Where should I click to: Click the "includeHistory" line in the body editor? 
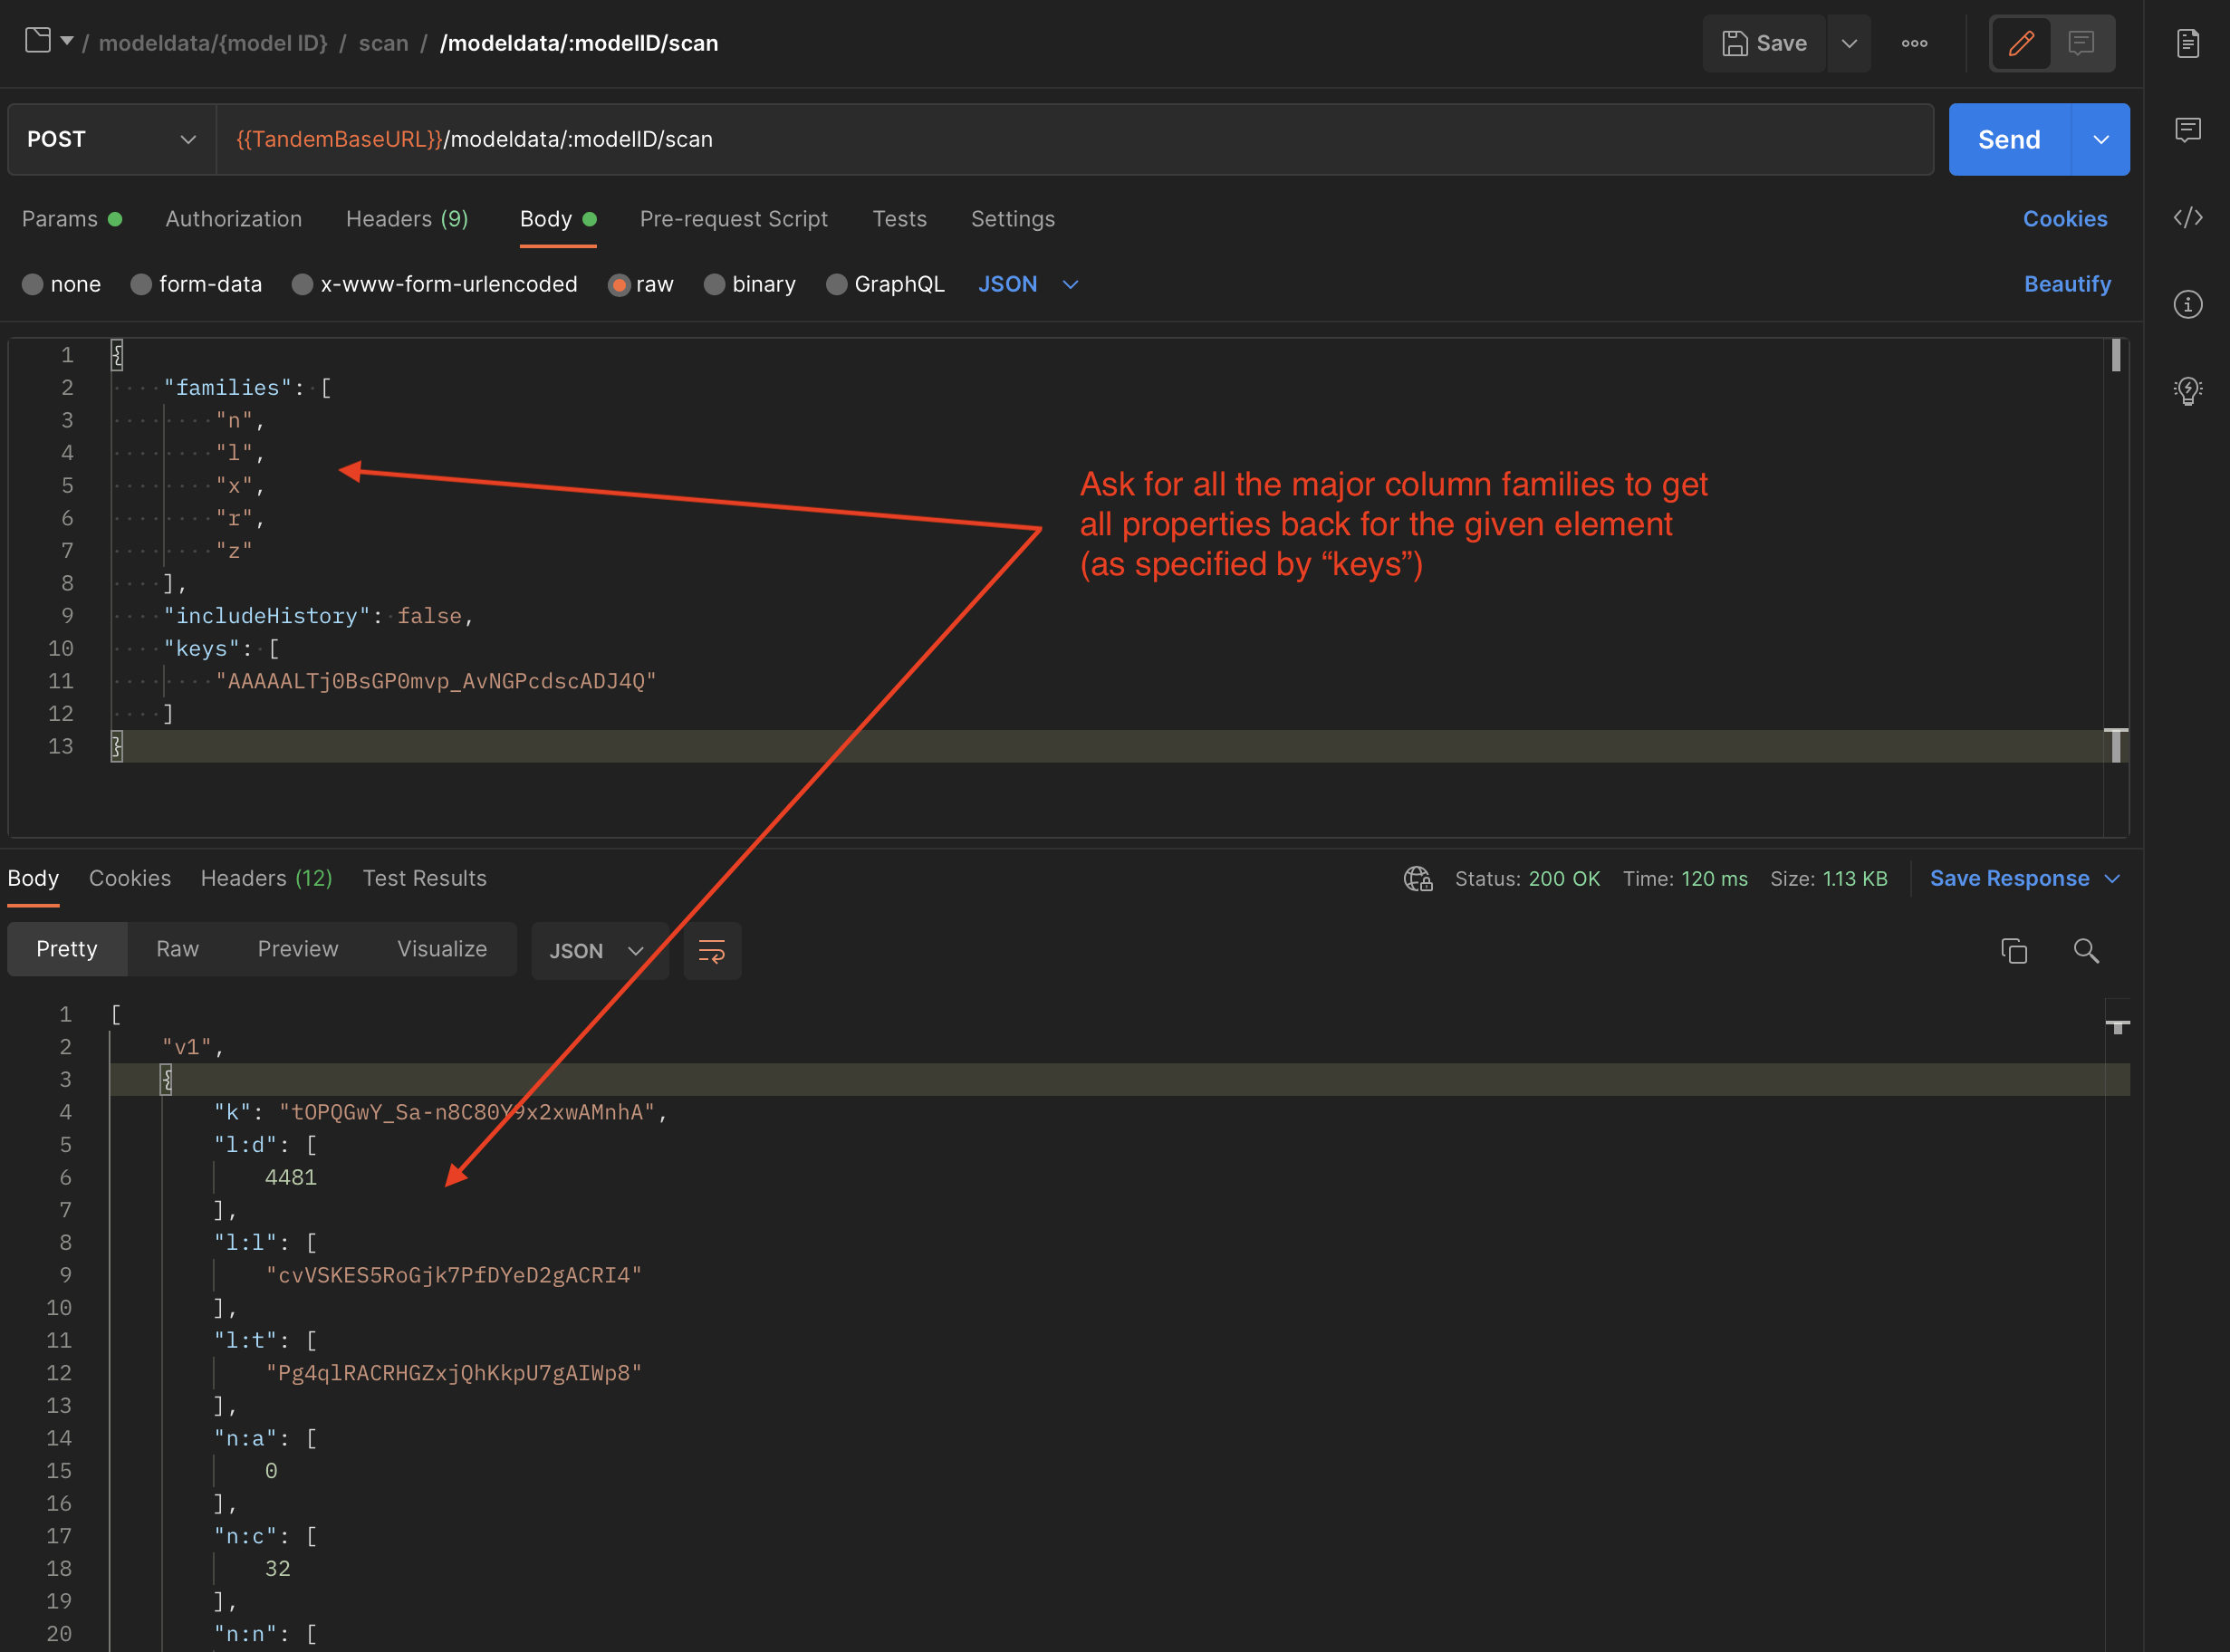[x=317, y=616]
